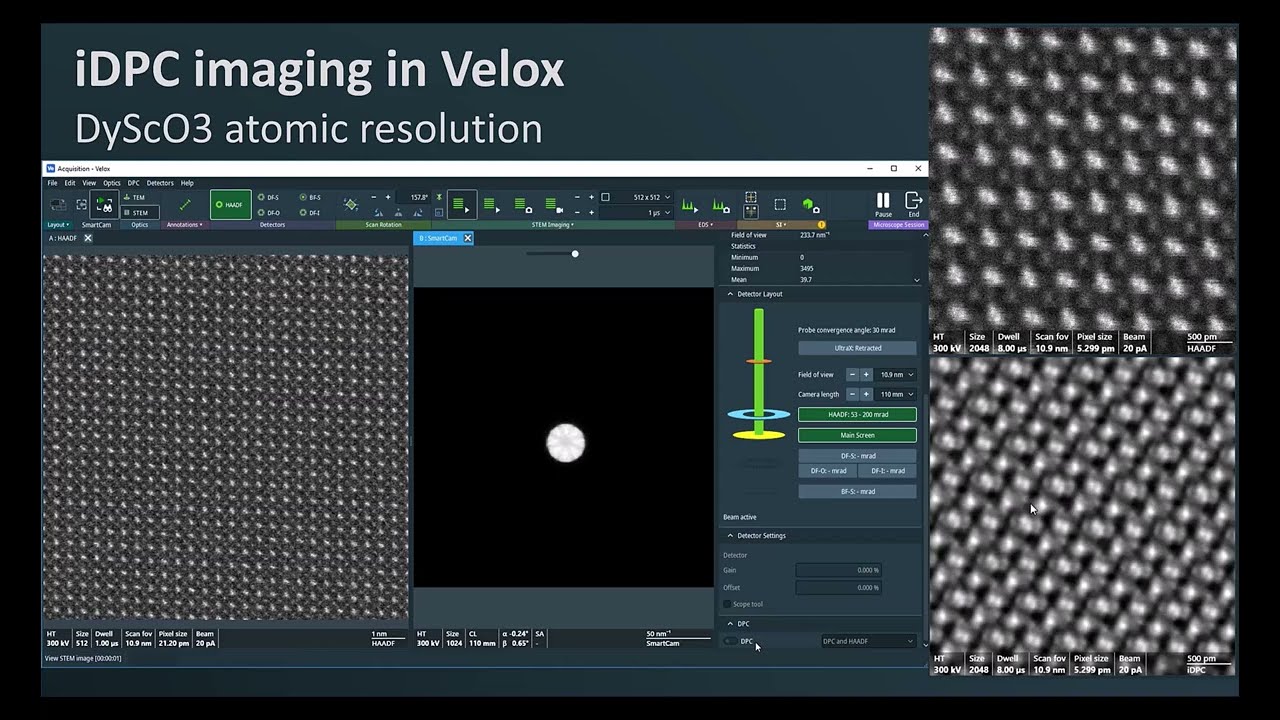
Task: Click the scan rotation diamond icon
Action: [x=351, y=204]
